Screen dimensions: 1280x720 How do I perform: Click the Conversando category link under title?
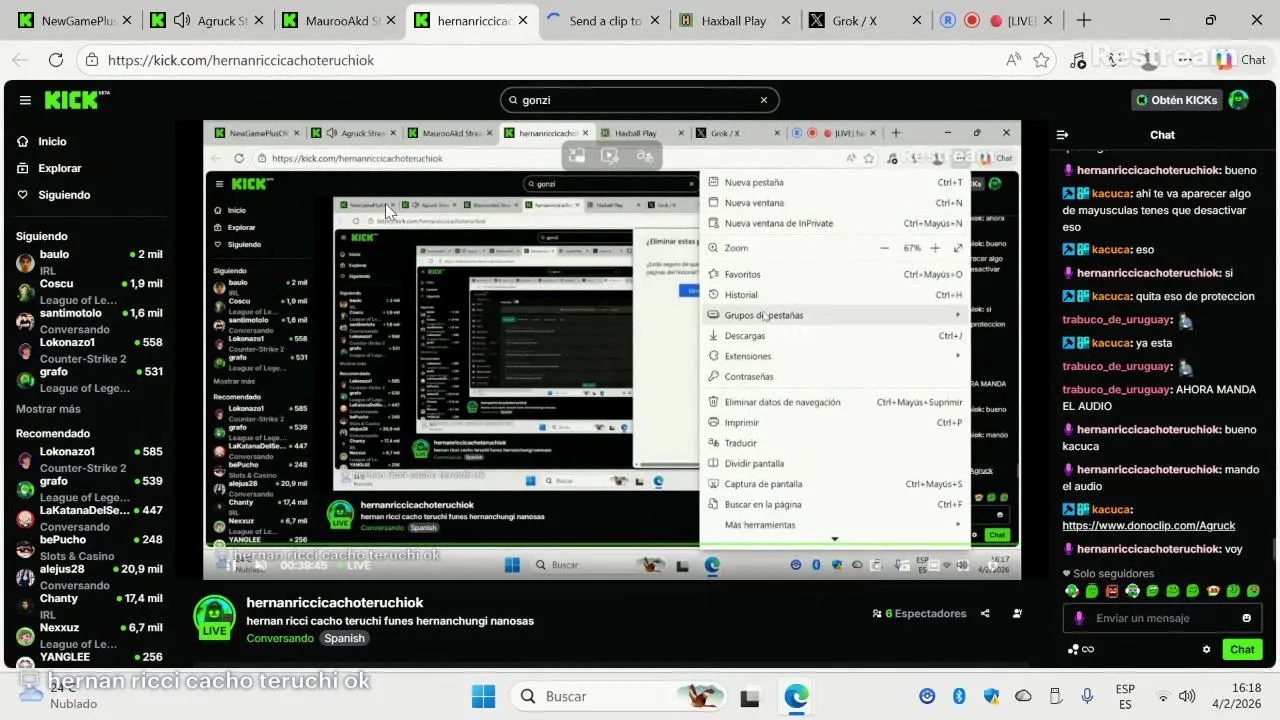click(280, 638)
